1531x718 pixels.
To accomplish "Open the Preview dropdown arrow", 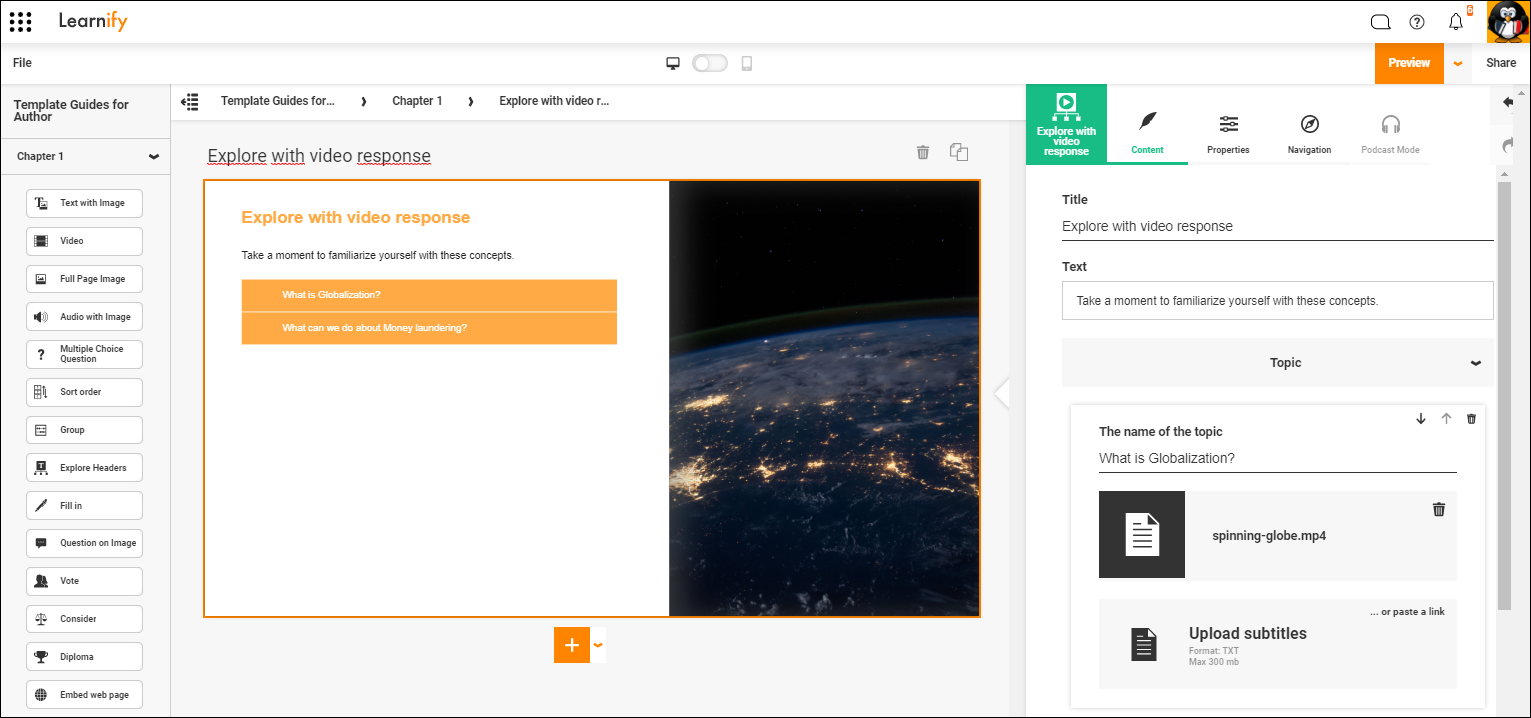I will pyautogui.click(x=1457, y=62).
